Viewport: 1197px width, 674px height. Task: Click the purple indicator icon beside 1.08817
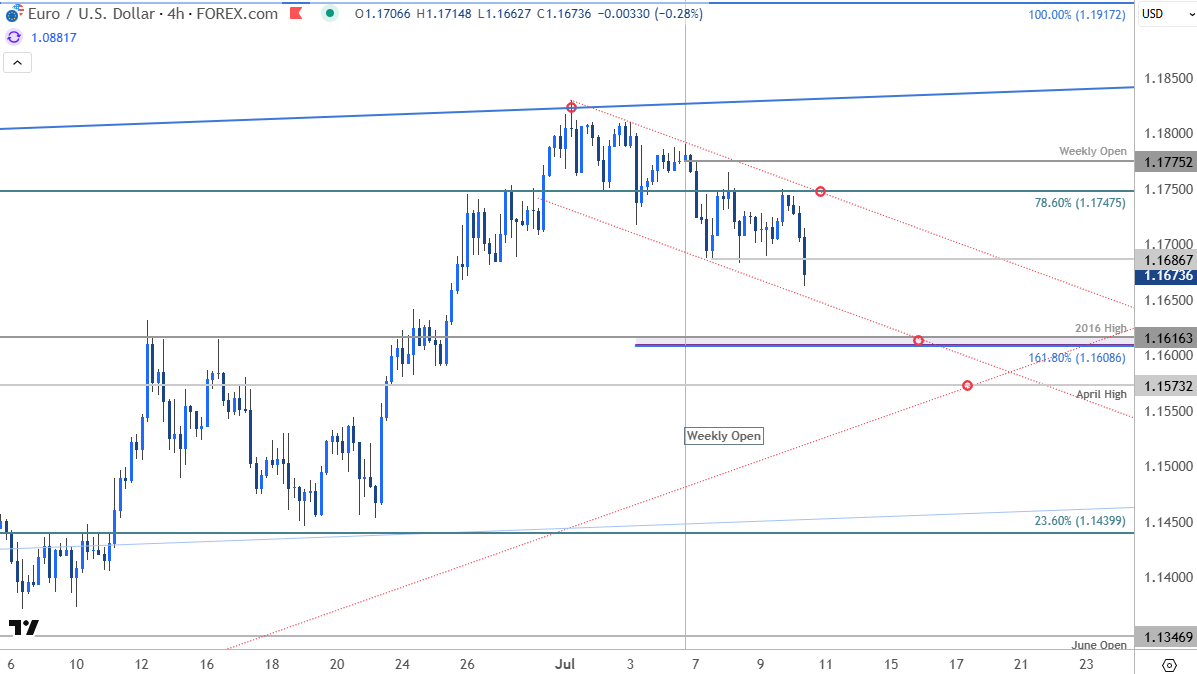point(13,37)
